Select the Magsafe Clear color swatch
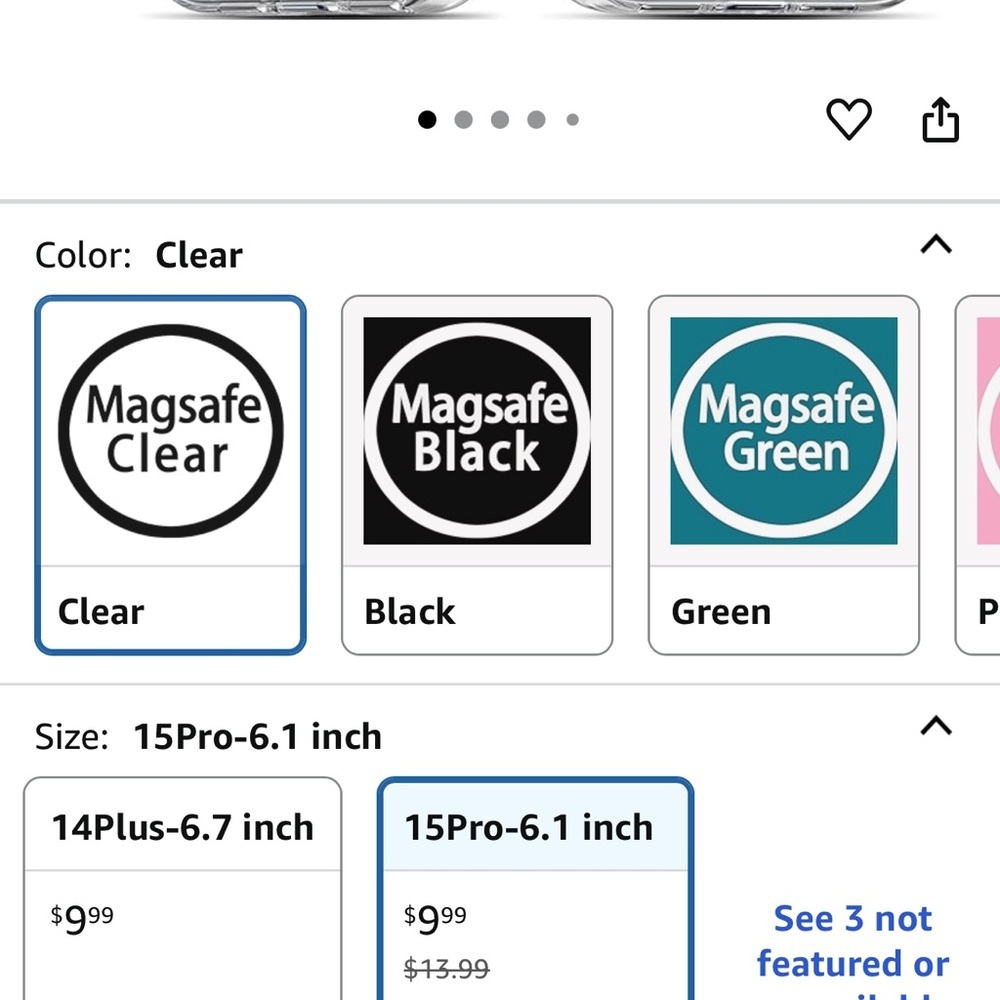Image resolution: width=1000 pixels, height=1000 pixels. click(171, 432)
